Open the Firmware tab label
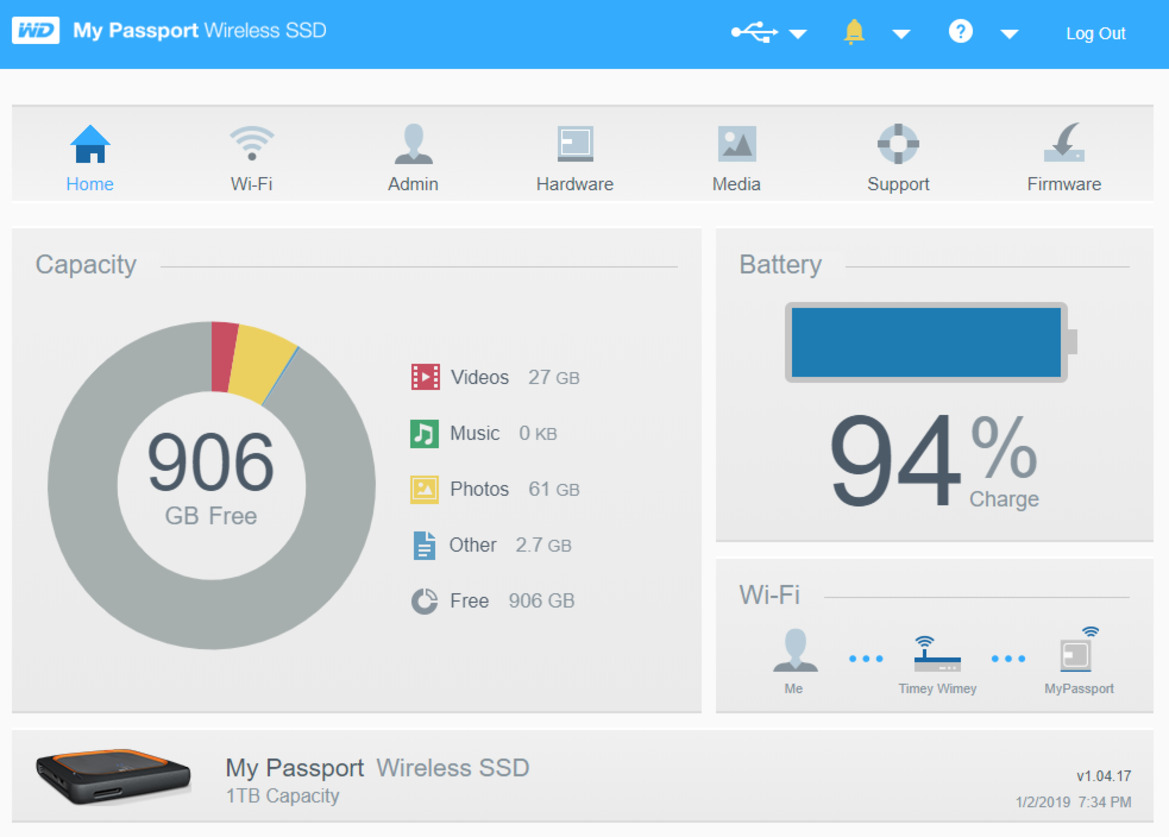The height and width of the screenshot is (837, 1169). click(1064, 184)
